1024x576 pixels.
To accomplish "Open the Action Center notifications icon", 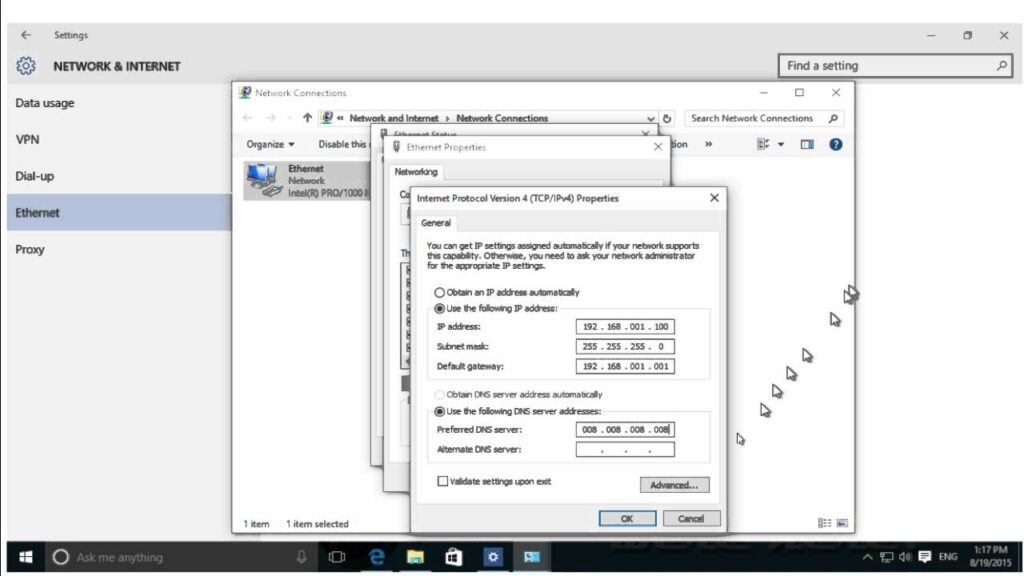I will [925, 557].
